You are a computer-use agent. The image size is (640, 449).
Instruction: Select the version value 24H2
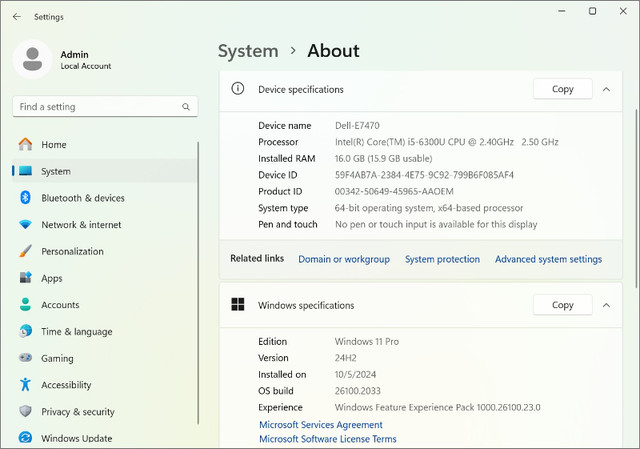pyautogui.click(x=345, y=358)
